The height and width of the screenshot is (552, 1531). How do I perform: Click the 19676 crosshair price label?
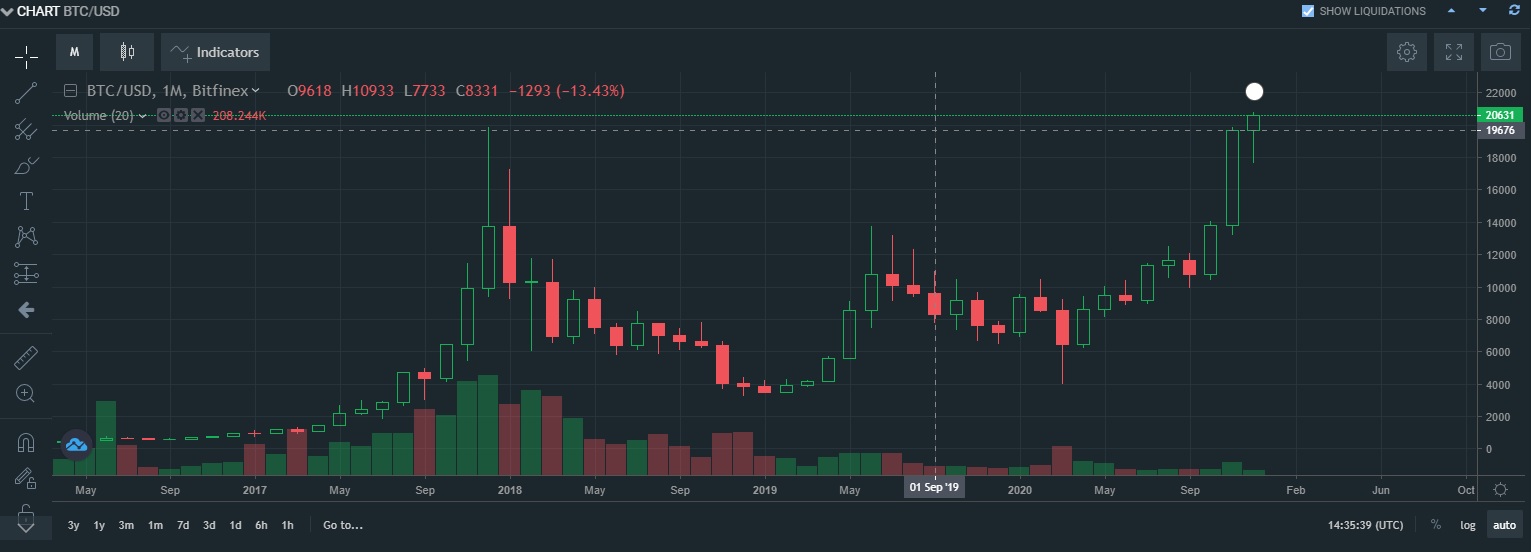(1499, 130)
